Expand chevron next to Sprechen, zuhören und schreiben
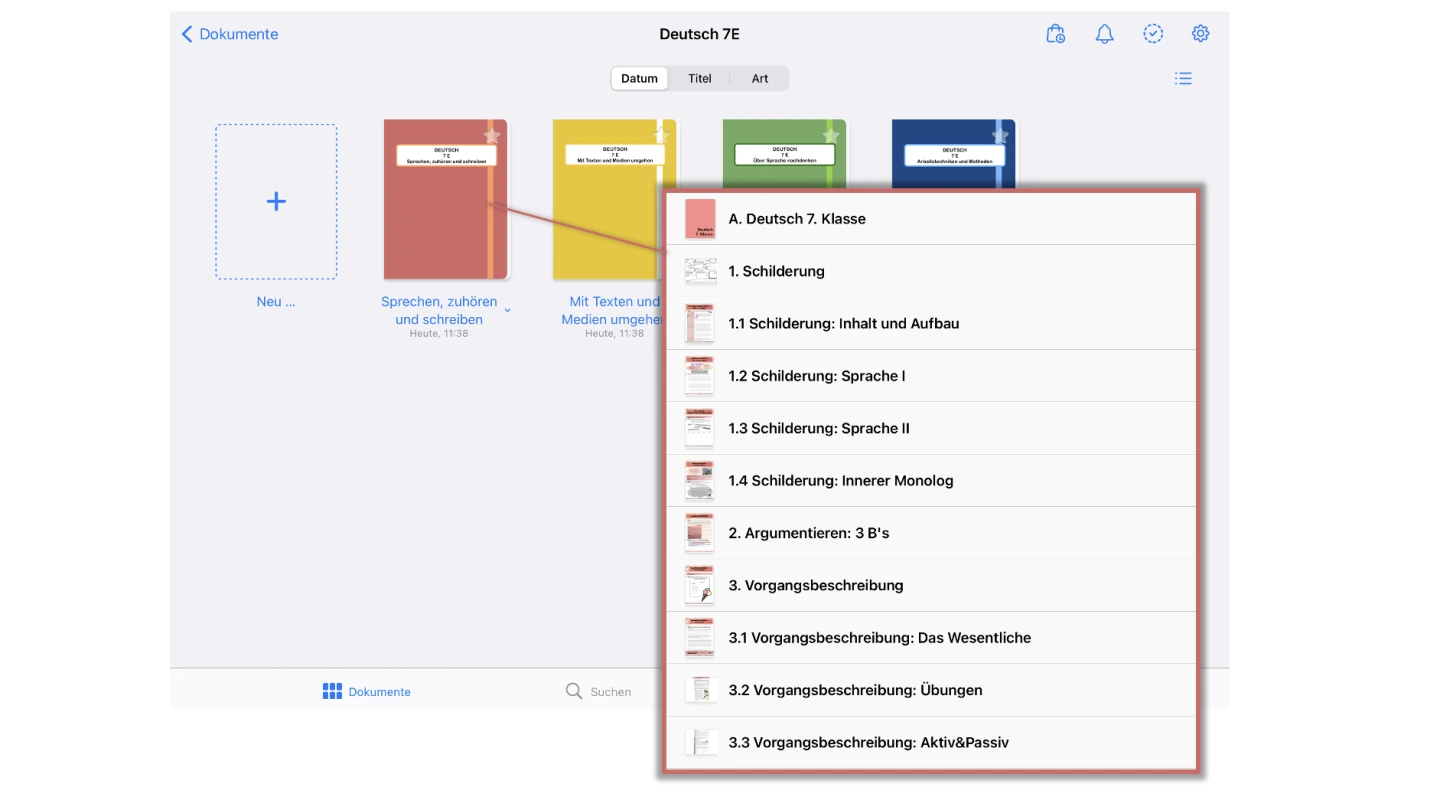The height and width of the screenshot is (810, 1440). pos(507,311)
